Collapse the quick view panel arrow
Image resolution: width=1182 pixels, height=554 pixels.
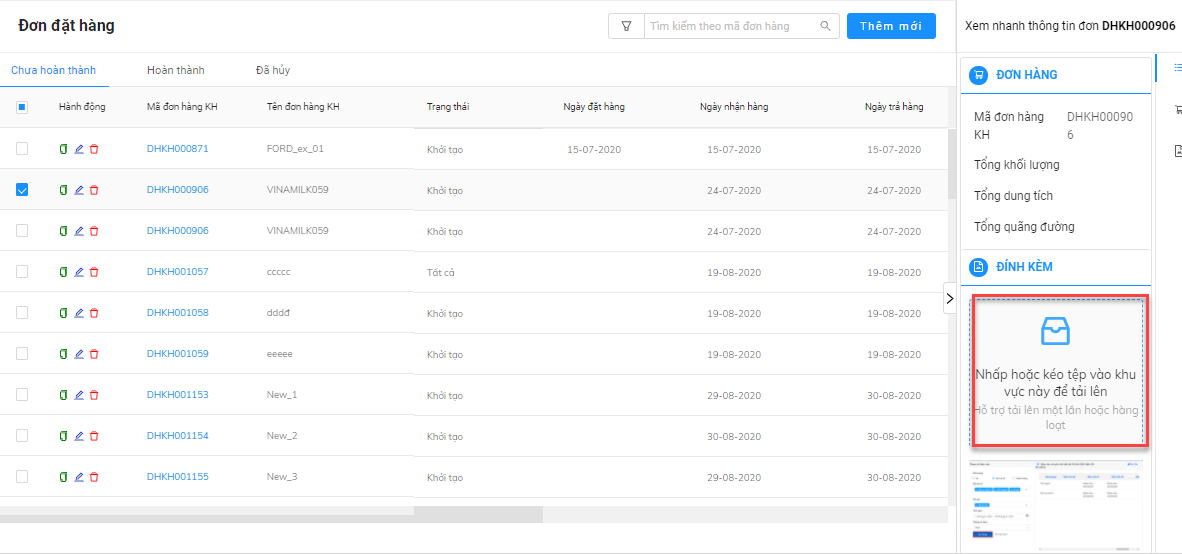pyautogui.click(x=949, y=298)
